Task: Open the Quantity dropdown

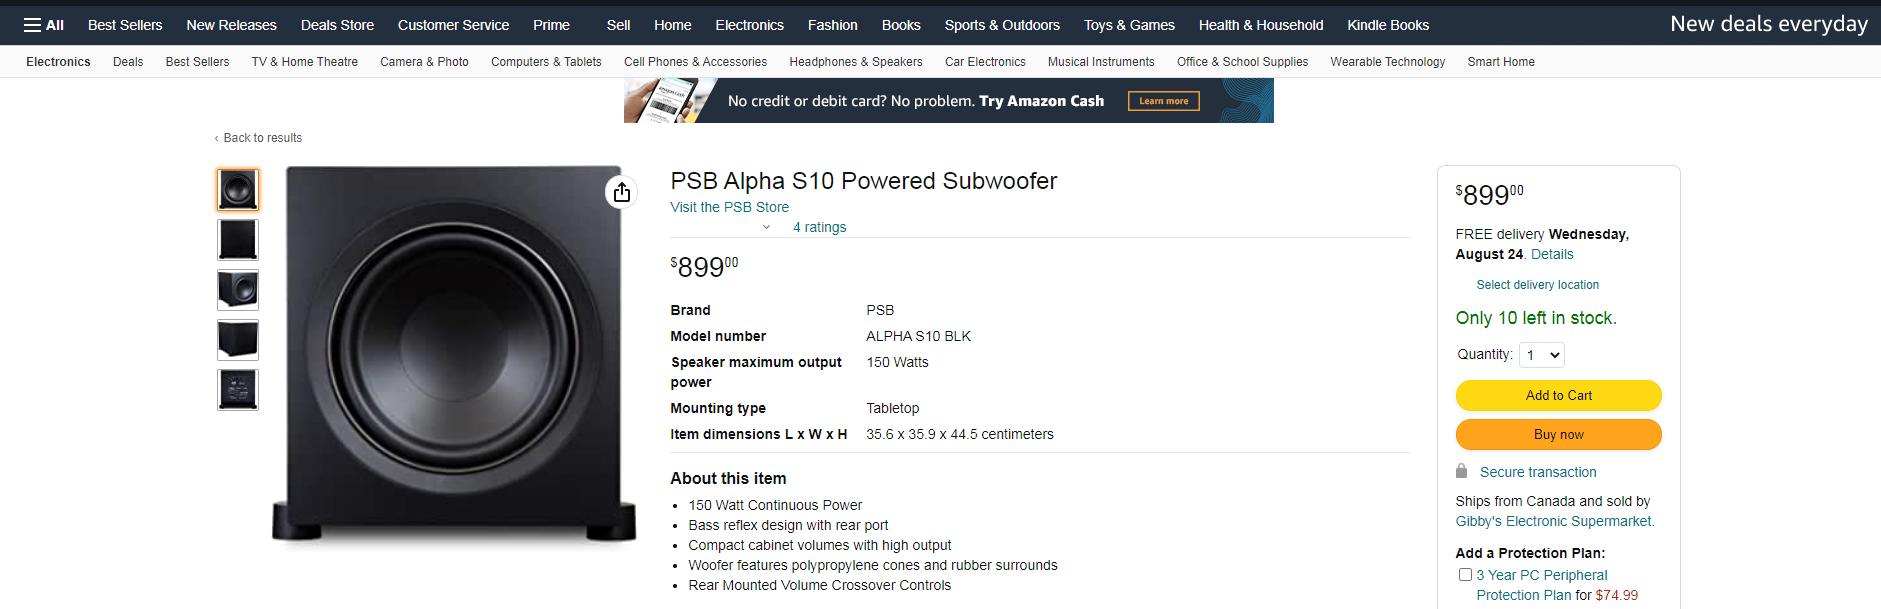Action: coord(1540,354)
